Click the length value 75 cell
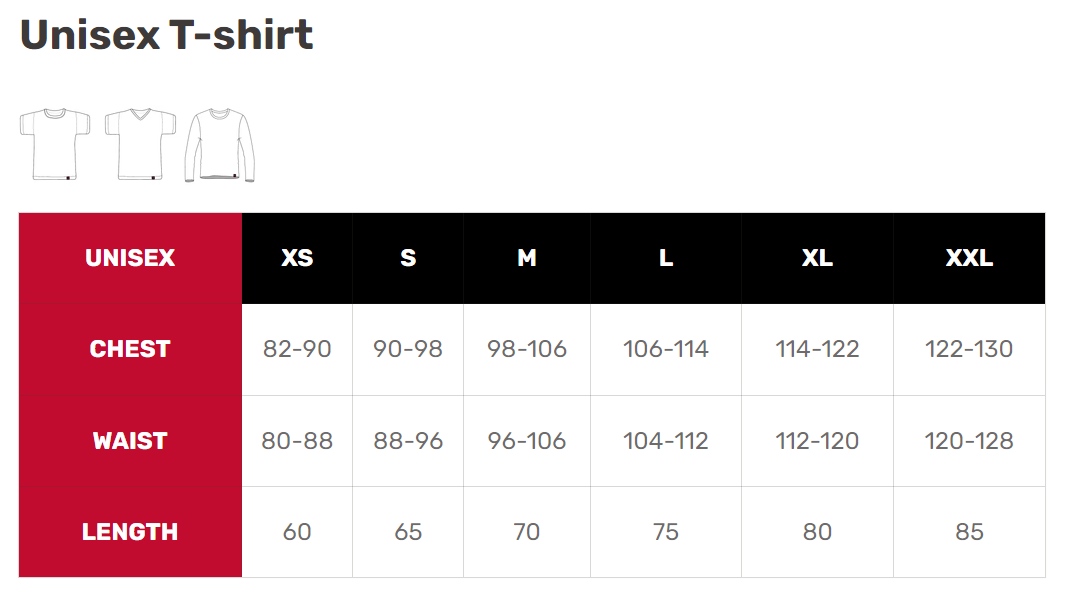This screenshot has width=1082, height=607. pyautogui.click(x=666, y=532)
